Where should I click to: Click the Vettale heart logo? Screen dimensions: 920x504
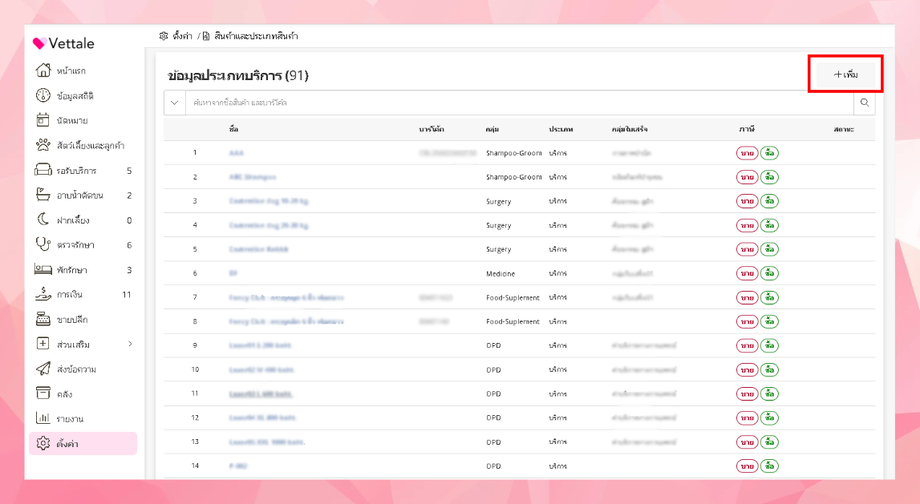pyautogui.click(x=39, y=43)
